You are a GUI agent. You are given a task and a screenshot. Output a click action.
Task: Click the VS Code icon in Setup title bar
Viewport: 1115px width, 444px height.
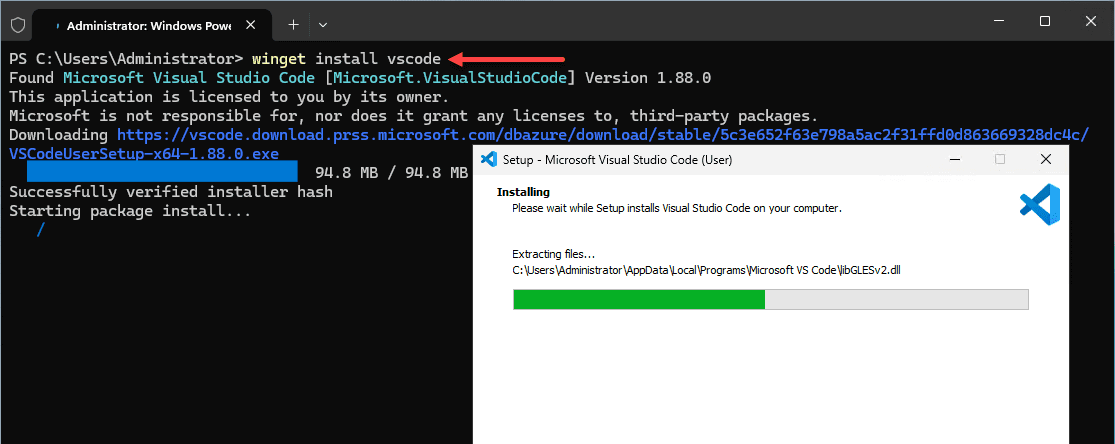[489, 159]
